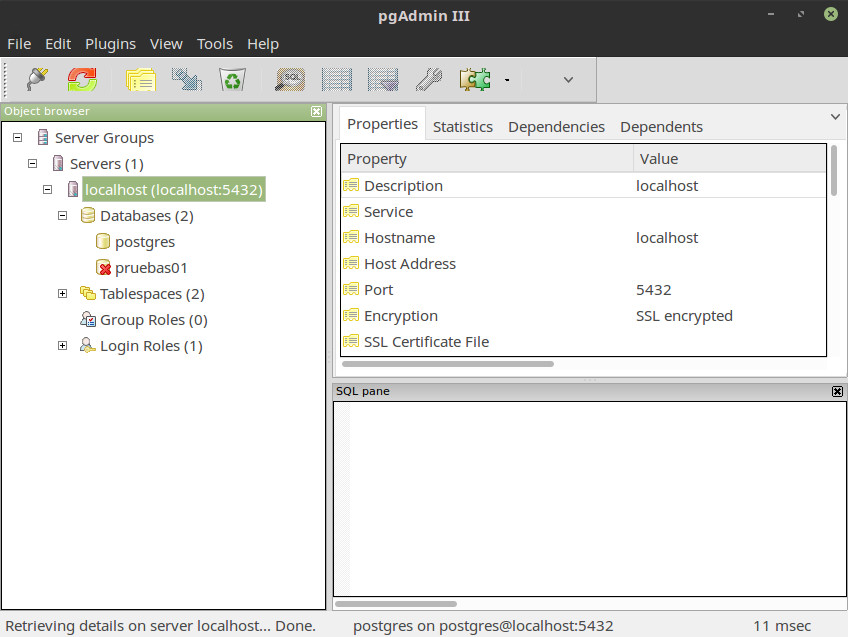Select the Host Address property row
This screenshot has height=637, width=848.
coord(584,263)
